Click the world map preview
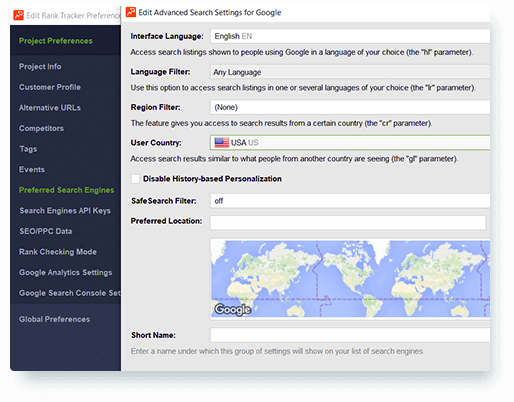The height and width of the screenshot is (402, 514). click(x=350, y=279)
